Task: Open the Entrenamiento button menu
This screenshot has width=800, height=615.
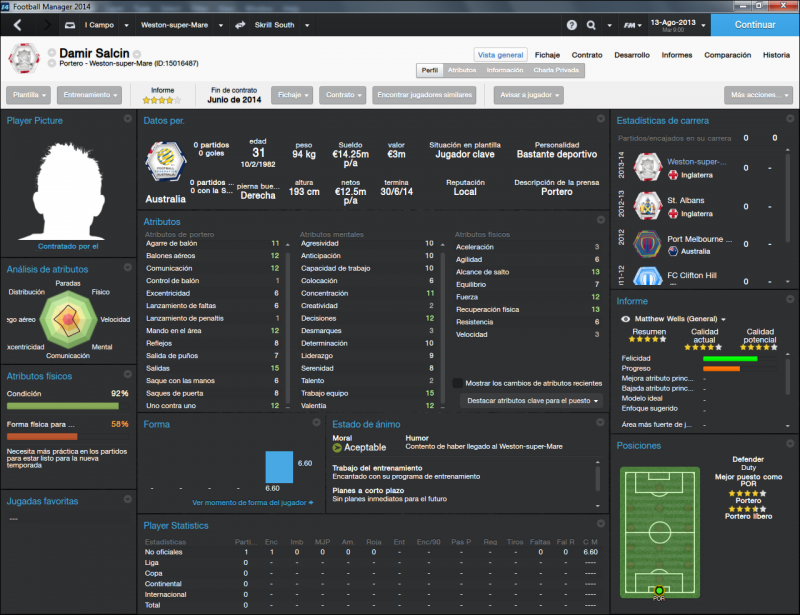Action: coord(89,95)
